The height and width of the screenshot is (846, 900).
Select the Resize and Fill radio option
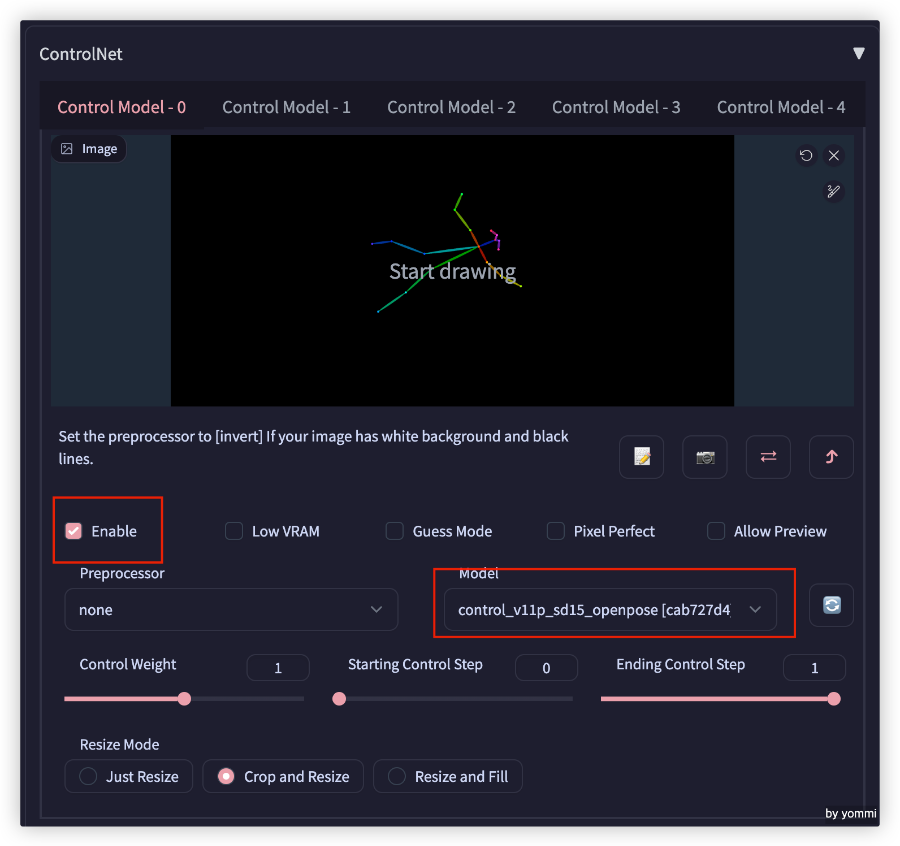point(448,777)
